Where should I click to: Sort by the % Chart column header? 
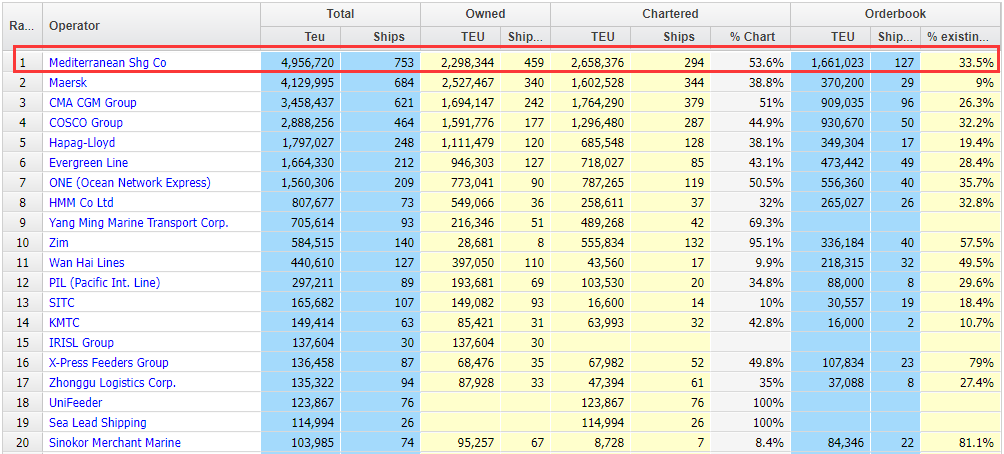pyautogui.click(x=750, y=36)
